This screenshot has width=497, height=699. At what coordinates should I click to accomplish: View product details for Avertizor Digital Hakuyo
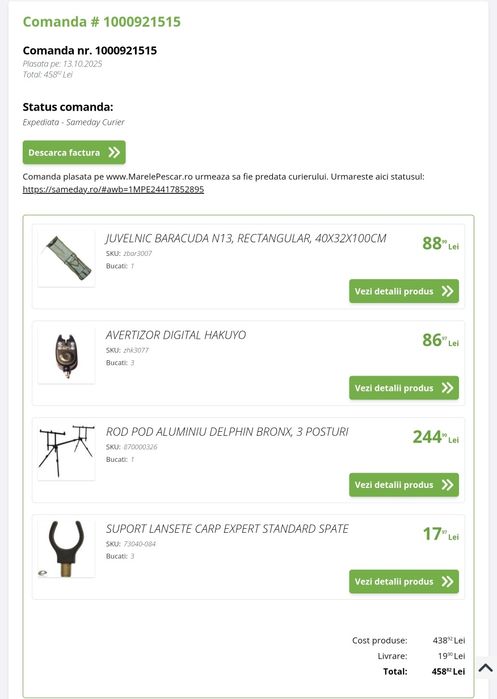[x=404, y=388]
